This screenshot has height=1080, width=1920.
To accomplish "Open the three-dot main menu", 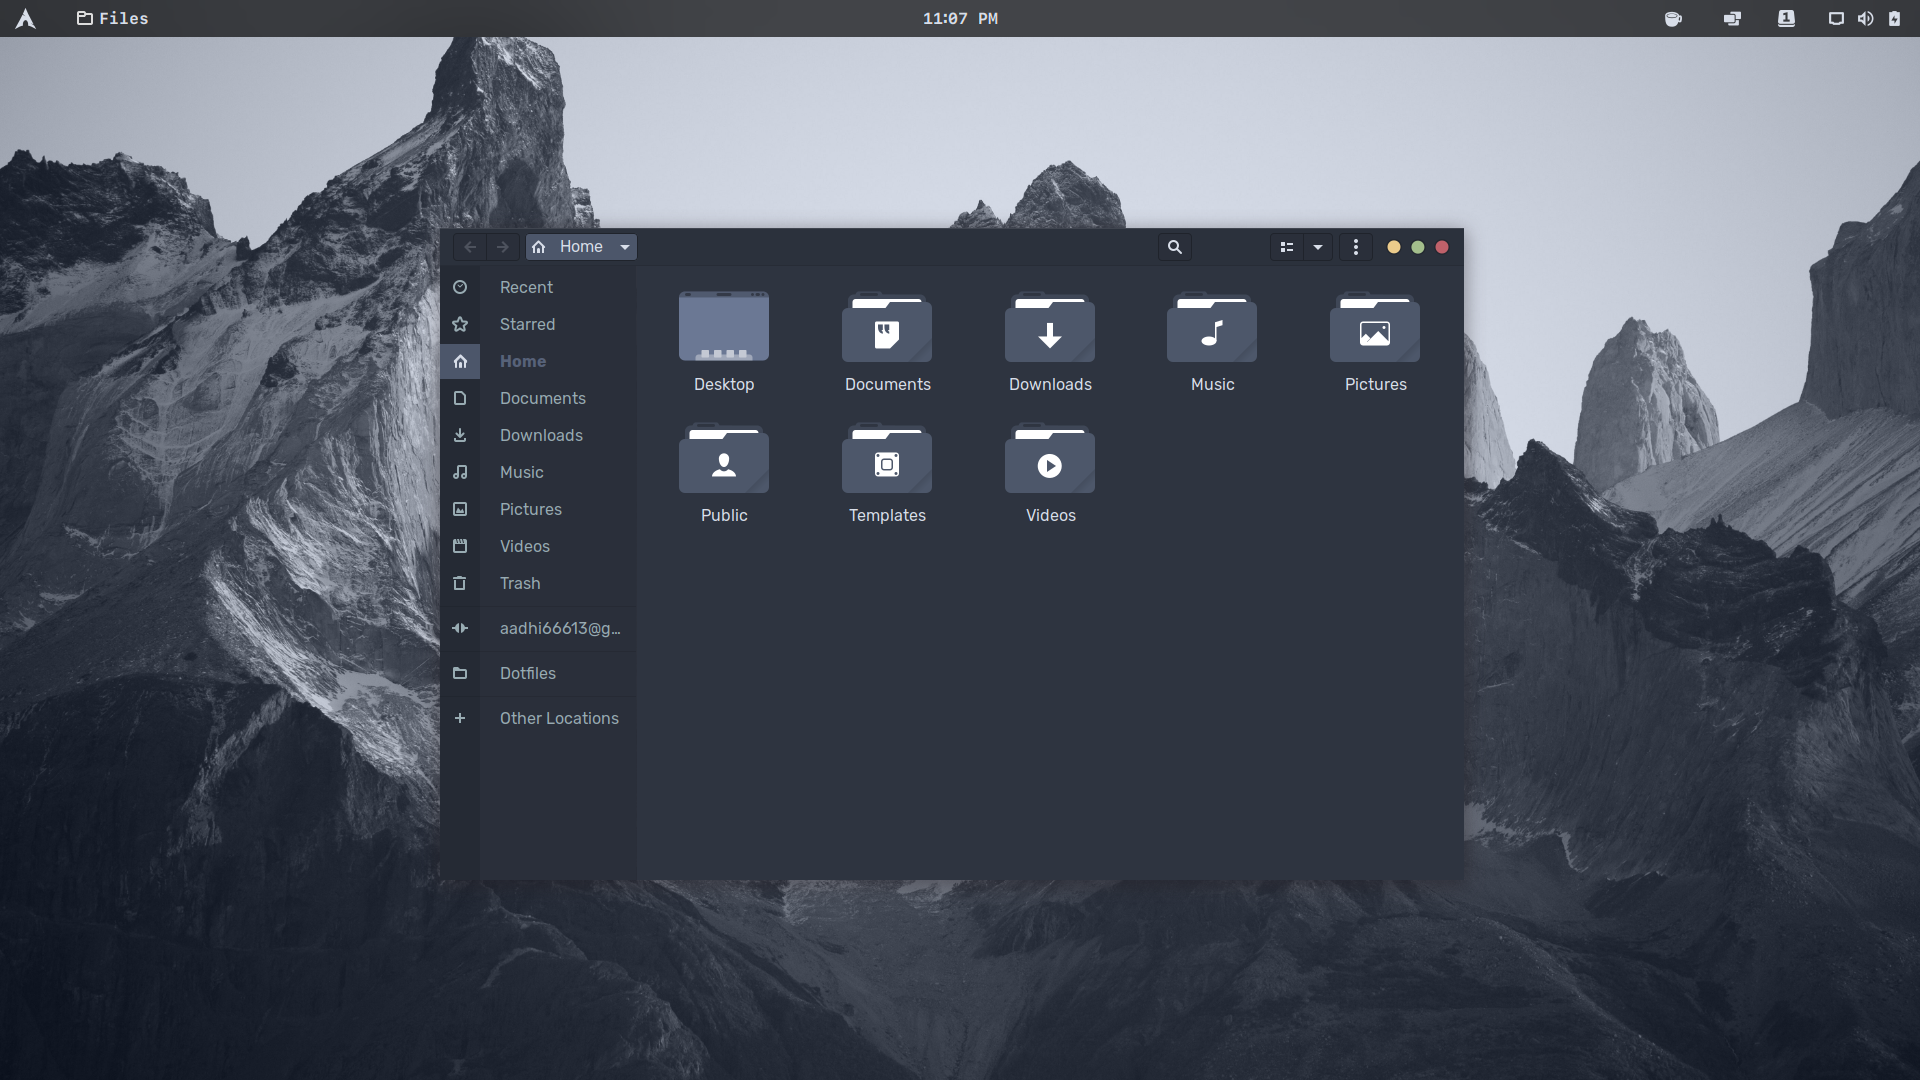I will [x=1356, y=247].
